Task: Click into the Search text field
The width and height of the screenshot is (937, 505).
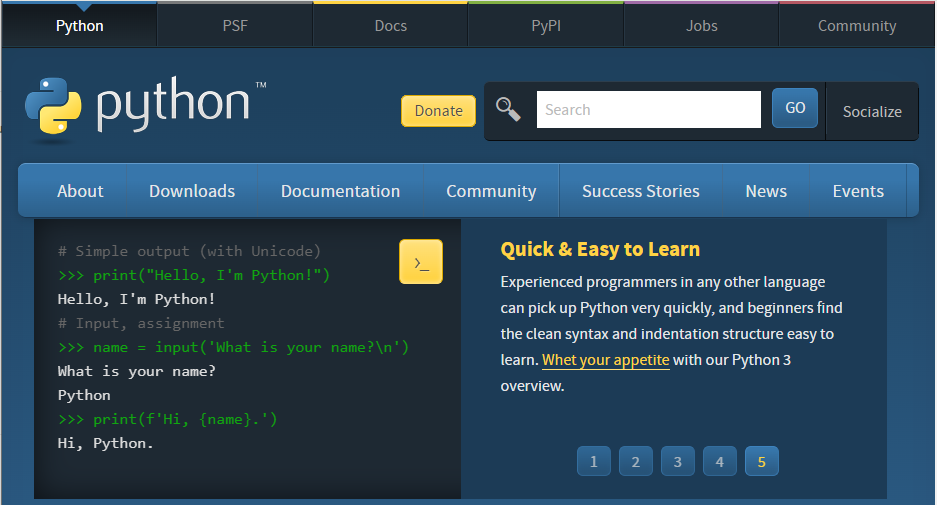Action: [648, 110]
